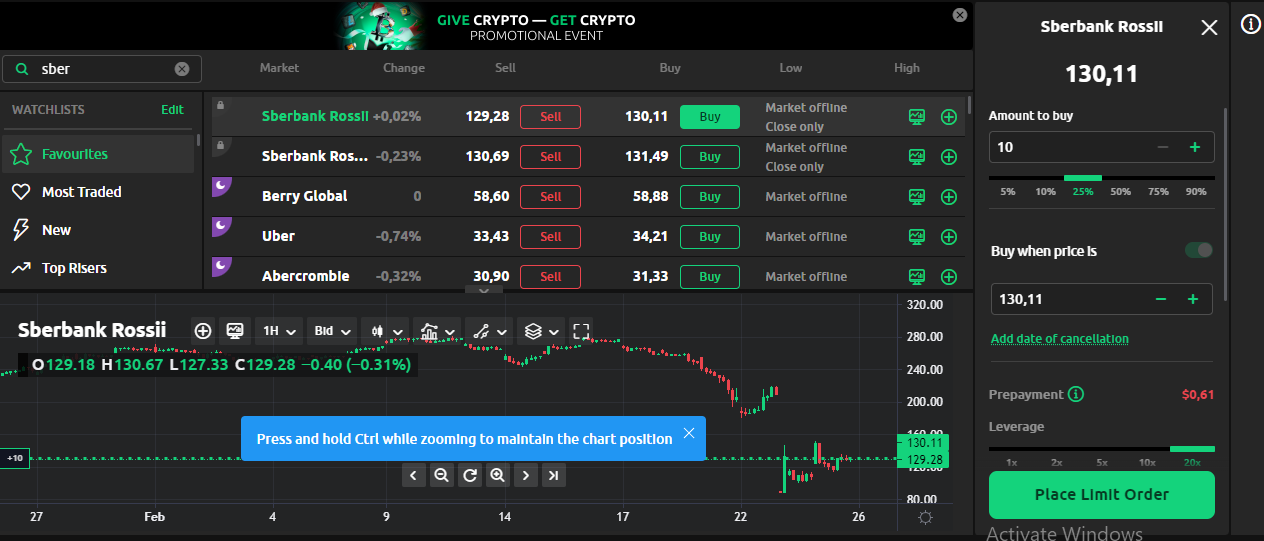Move chart view to the left
This screenshot has height=541, width=1264.
coord(414,475)
